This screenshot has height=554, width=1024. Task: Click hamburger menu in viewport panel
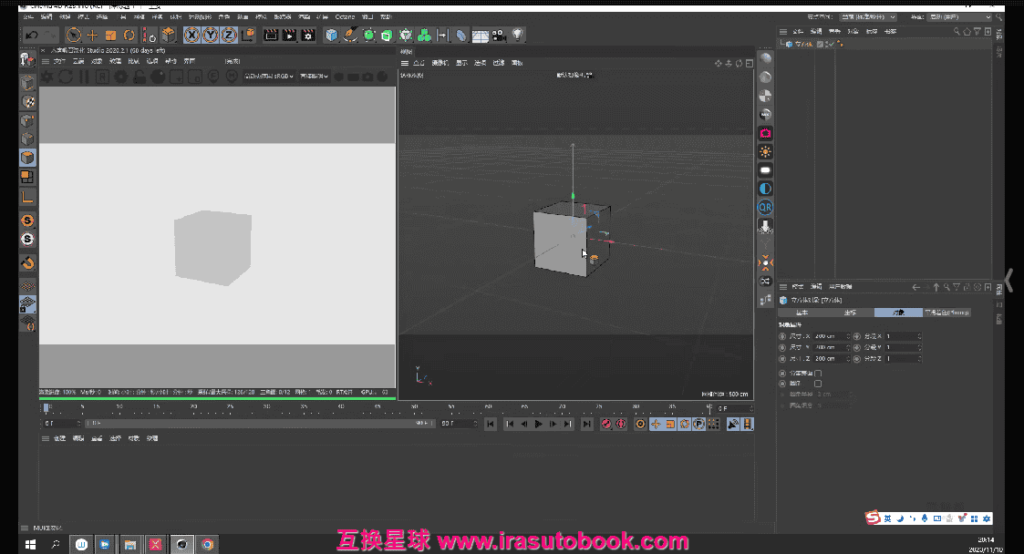pyautogui.click(x=405, y=63)
